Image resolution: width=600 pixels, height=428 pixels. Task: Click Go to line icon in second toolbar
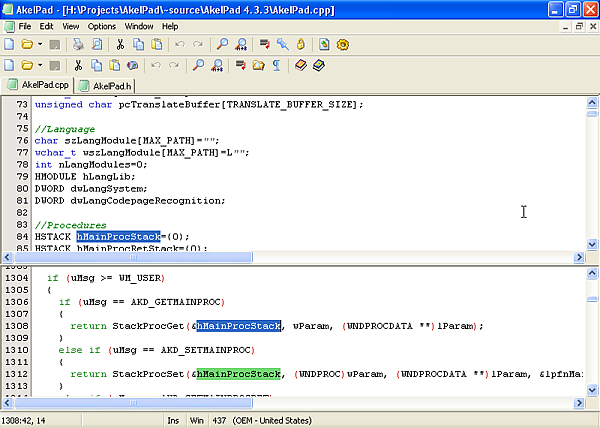pyautogui.click(x=240, y=65)
